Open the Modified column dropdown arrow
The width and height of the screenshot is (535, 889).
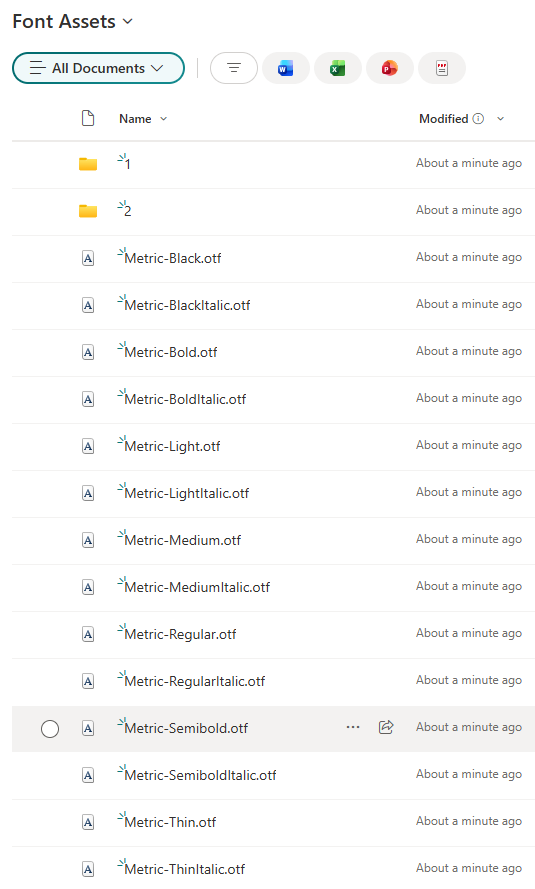pos(500,118)
